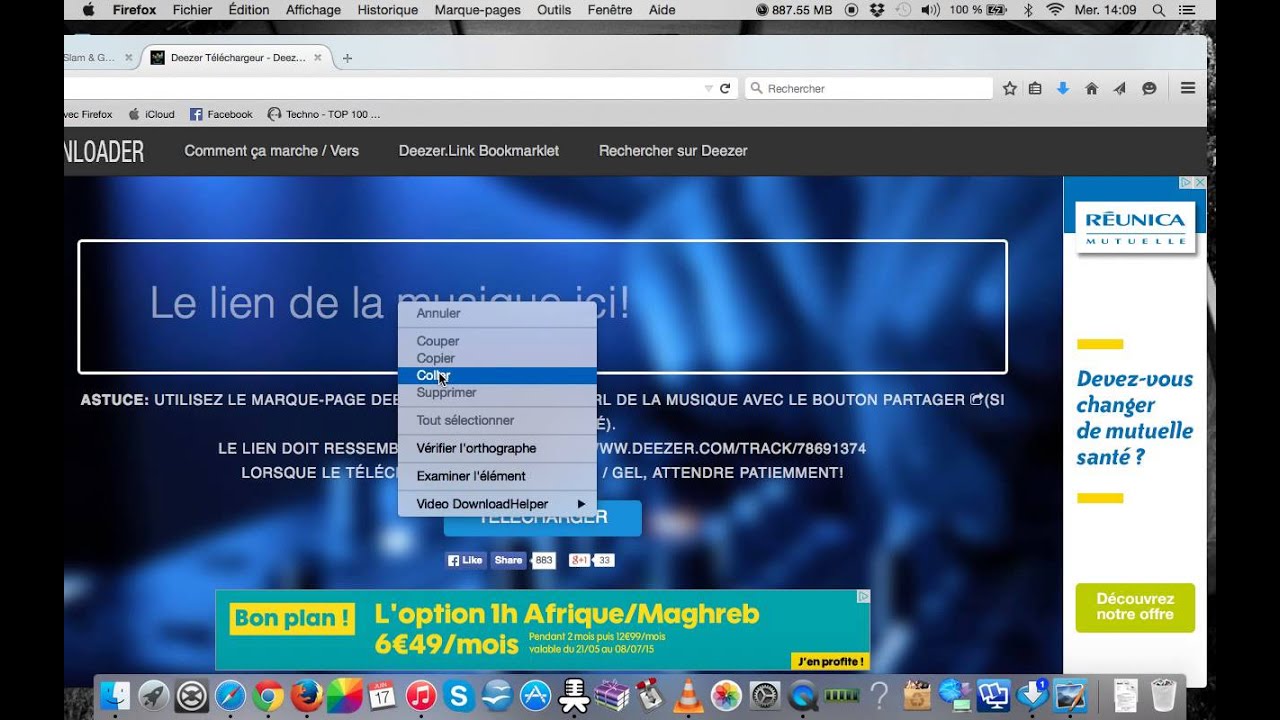Open Spotlight search magnifier
This screenshot has height=720, width=1280.
click(x=1158, y=10)
